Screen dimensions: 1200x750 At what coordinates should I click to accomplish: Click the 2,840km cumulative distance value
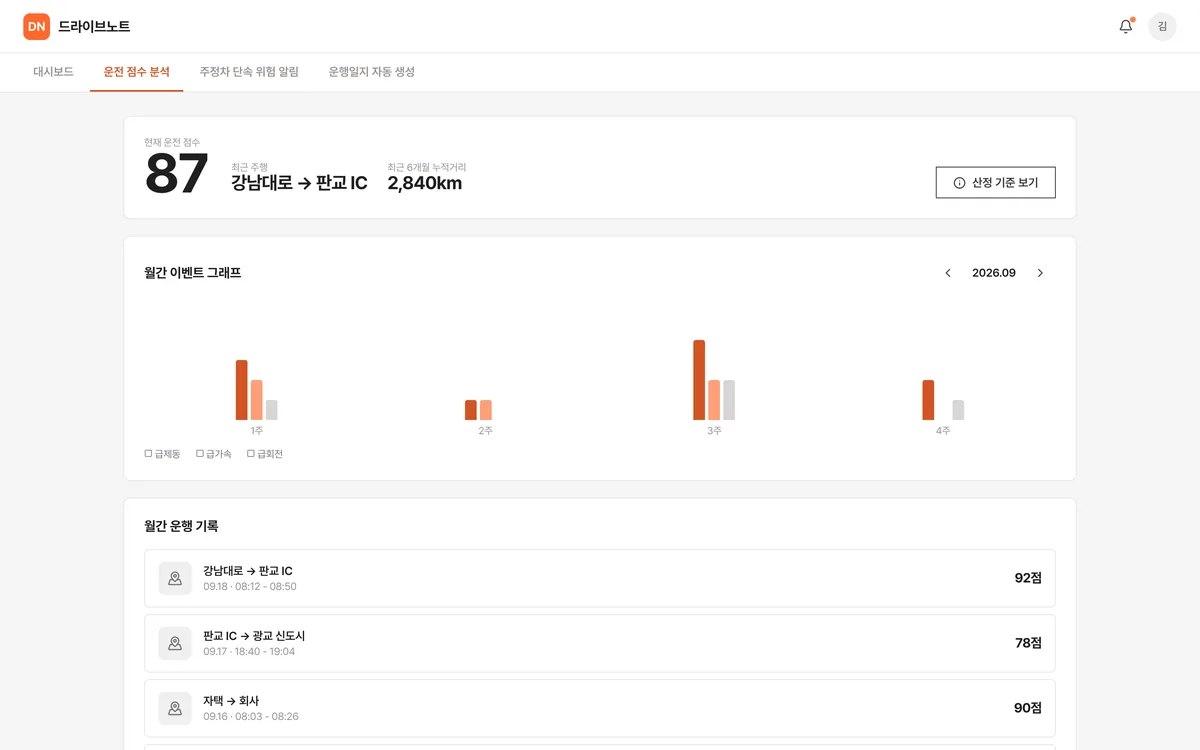[x=425, y=183]
